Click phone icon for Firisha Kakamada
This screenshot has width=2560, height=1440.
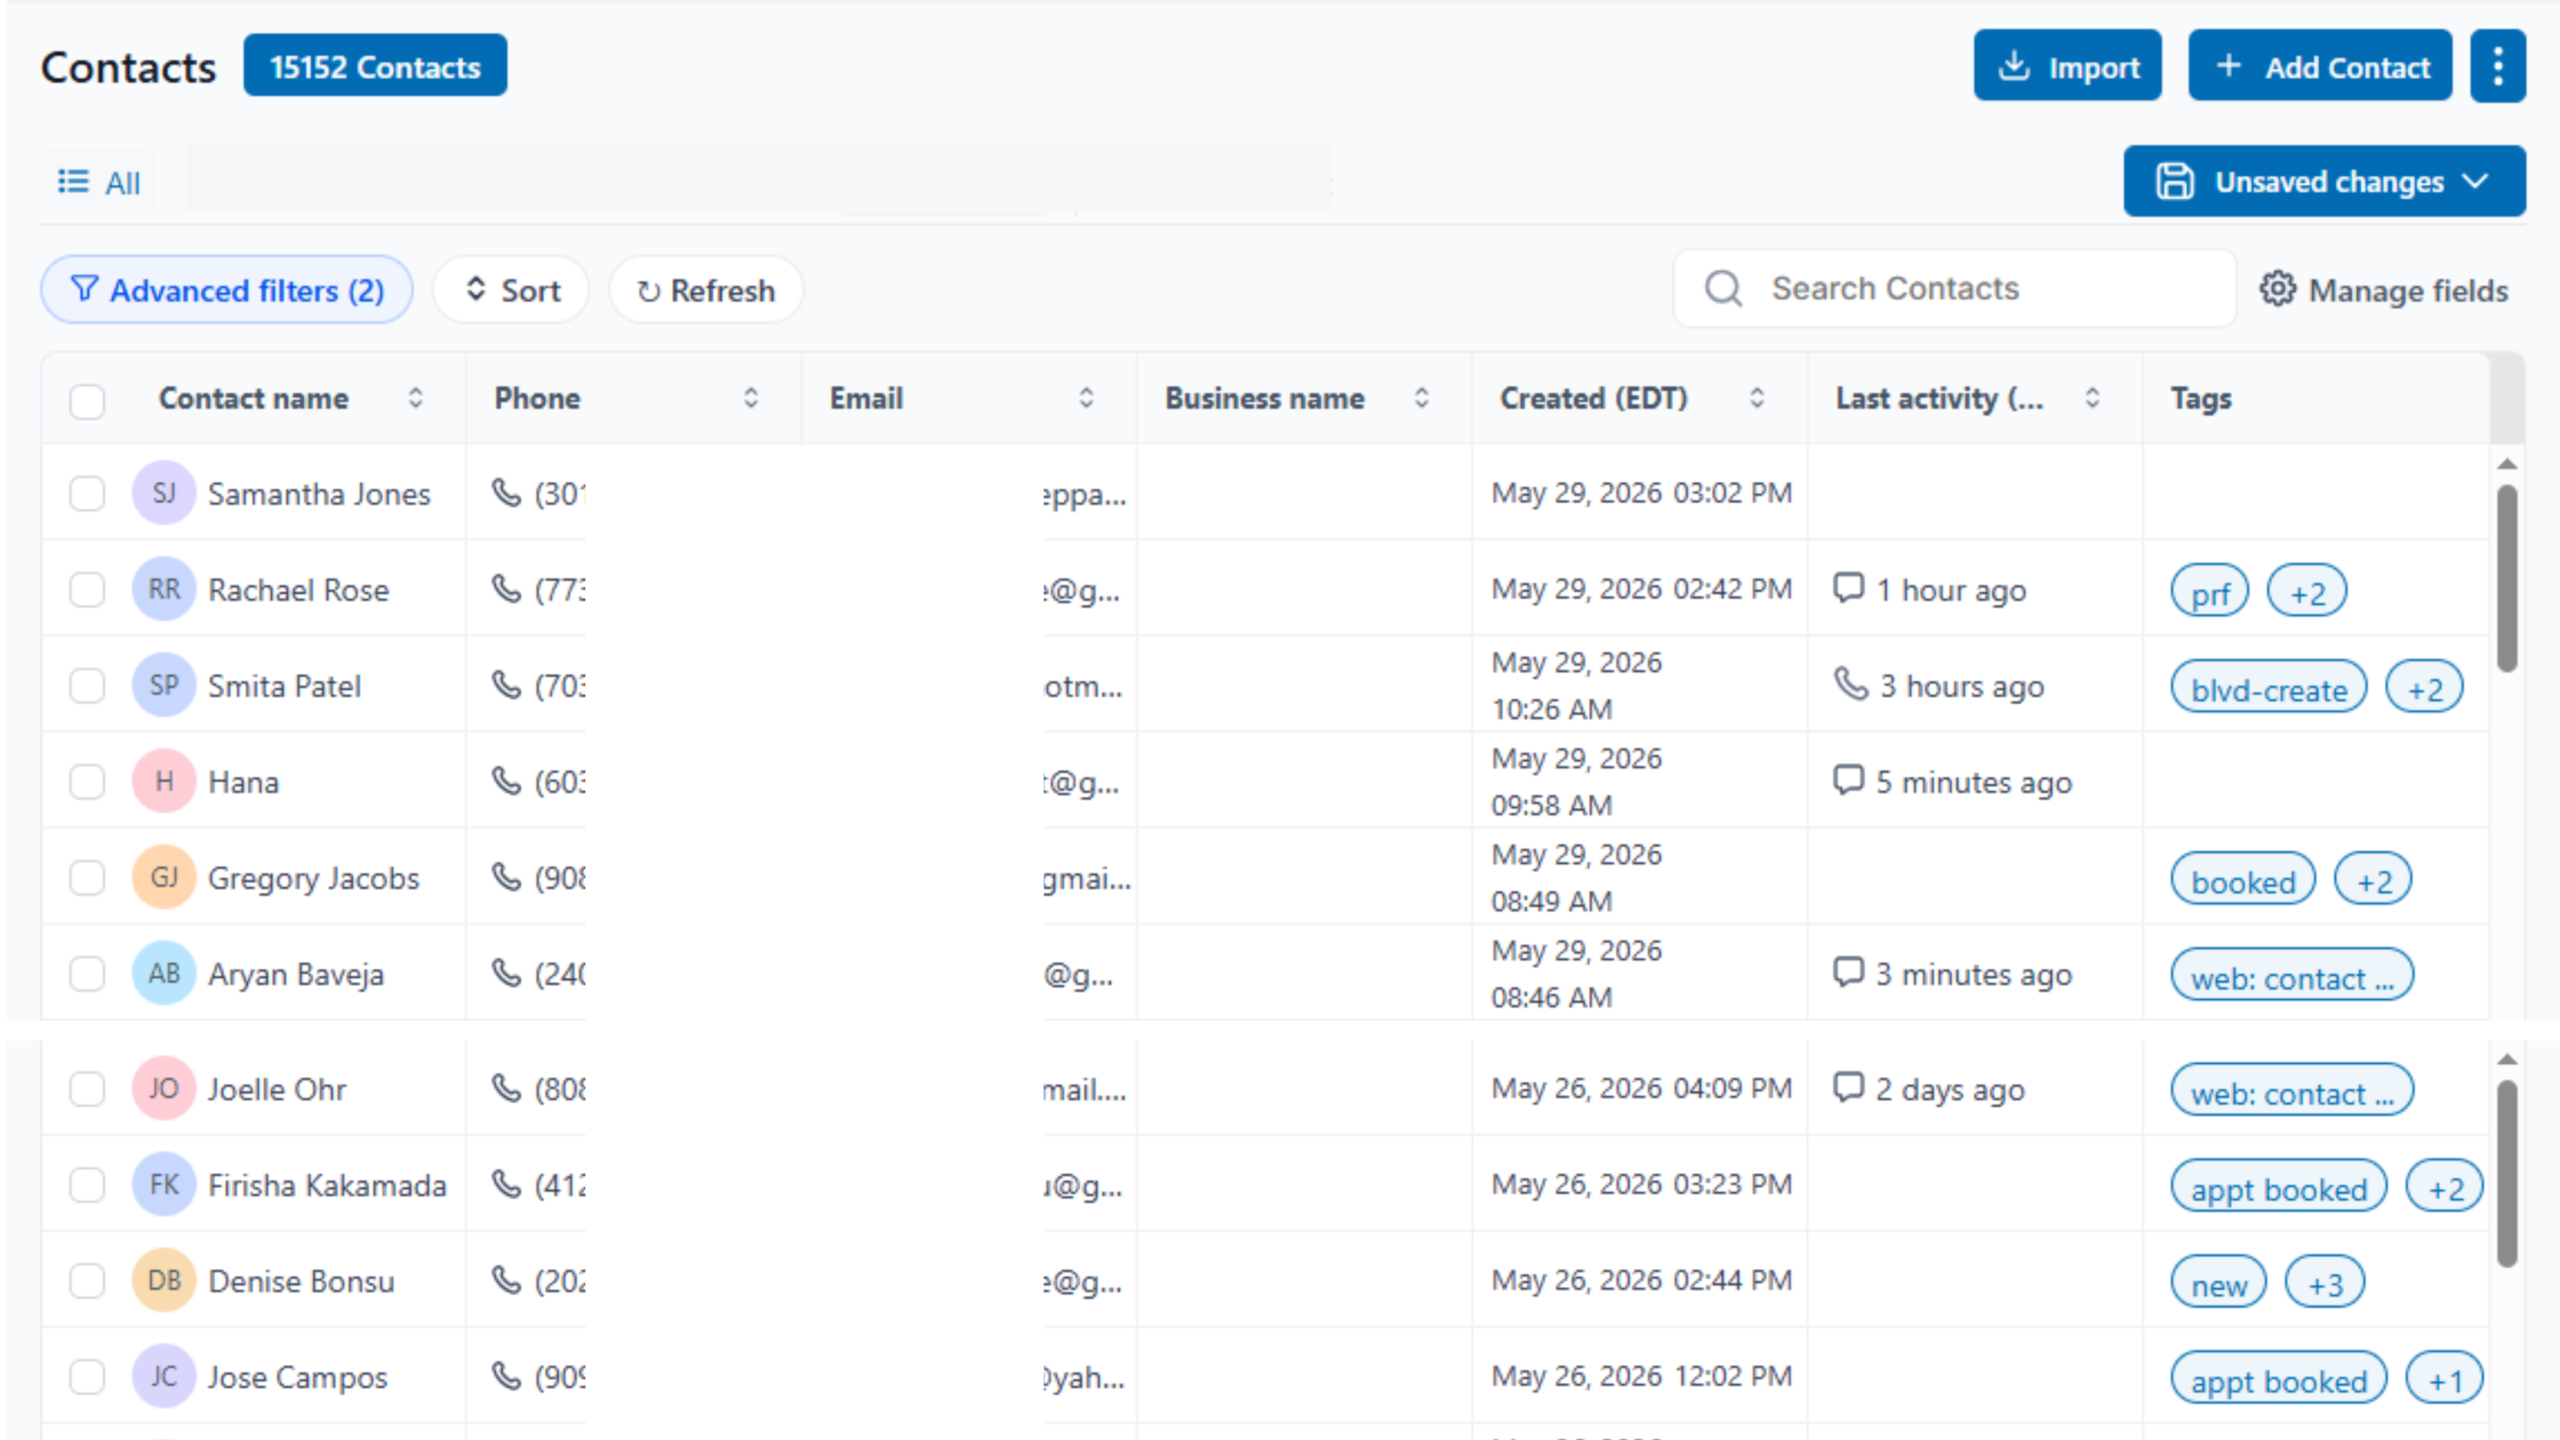[507, 1184]
